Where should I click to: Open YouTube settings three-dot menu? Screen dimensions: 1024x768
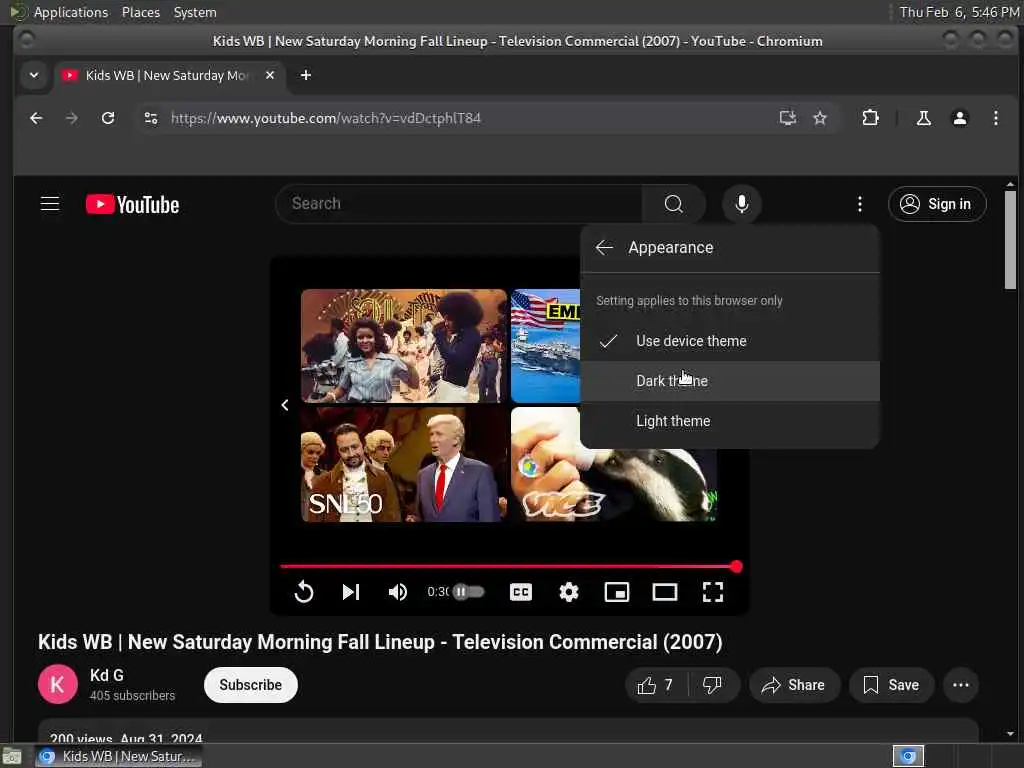(859, 204)
